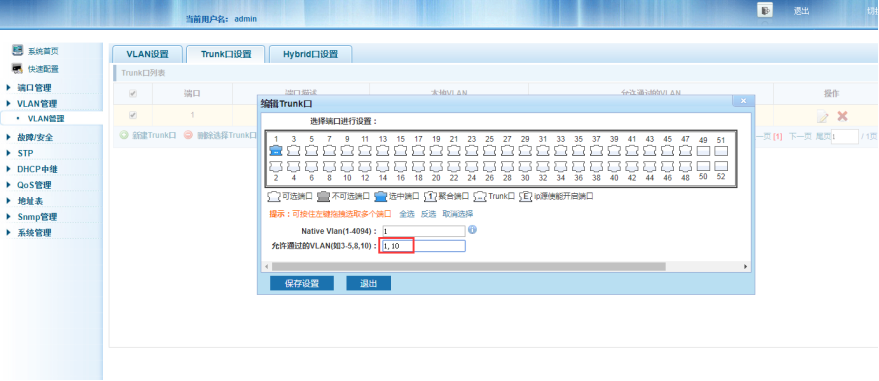This screenshot has width=879, height=381.
Task: Select port 1 icon in port panel
Action: point(276,151)
